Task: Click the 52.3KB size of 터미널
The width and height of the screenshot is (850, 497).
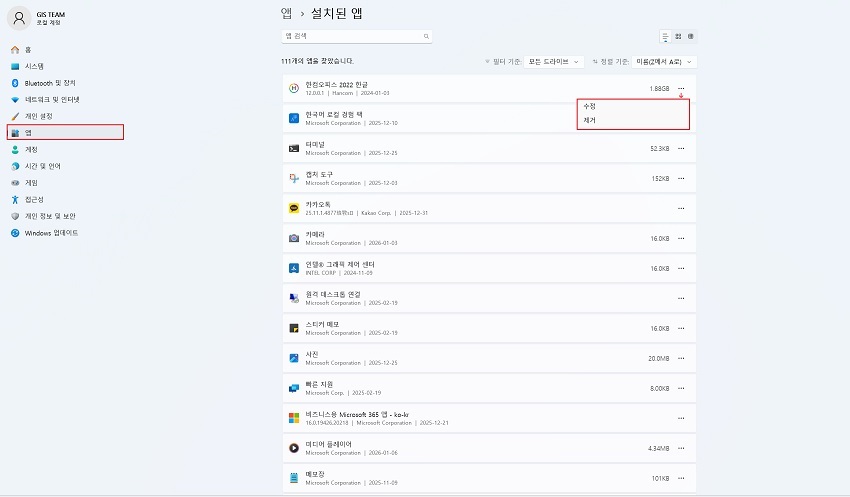Action: point(660,149)
